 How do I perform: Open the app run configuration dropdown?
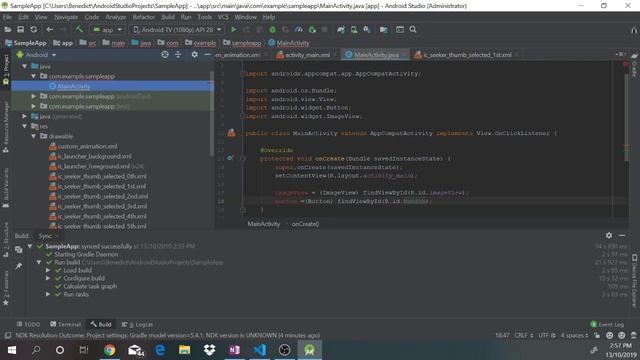[x=107, y=30]
